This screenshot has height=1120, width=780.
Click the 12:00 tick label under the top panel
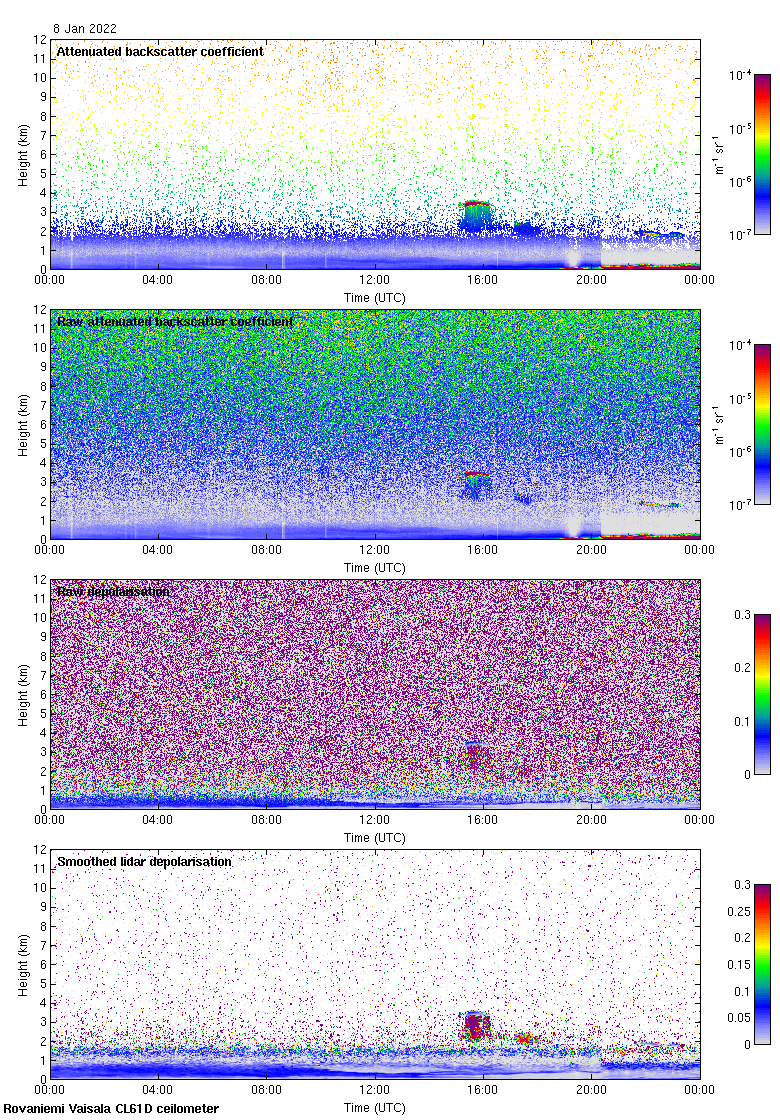coord(374,280)
